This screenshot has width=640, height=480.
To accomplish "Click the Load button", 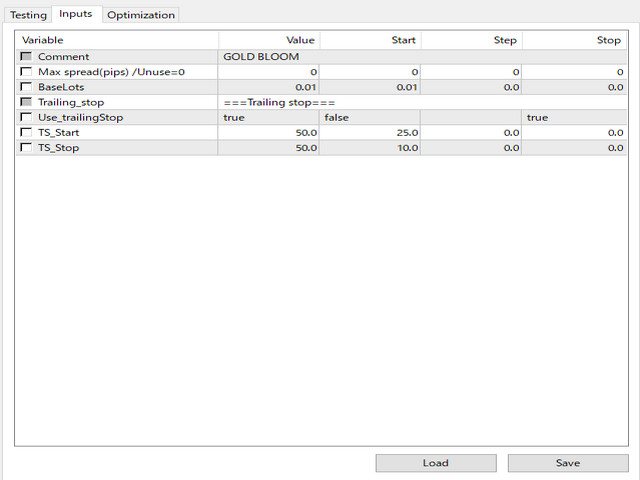I will [436, 463].
